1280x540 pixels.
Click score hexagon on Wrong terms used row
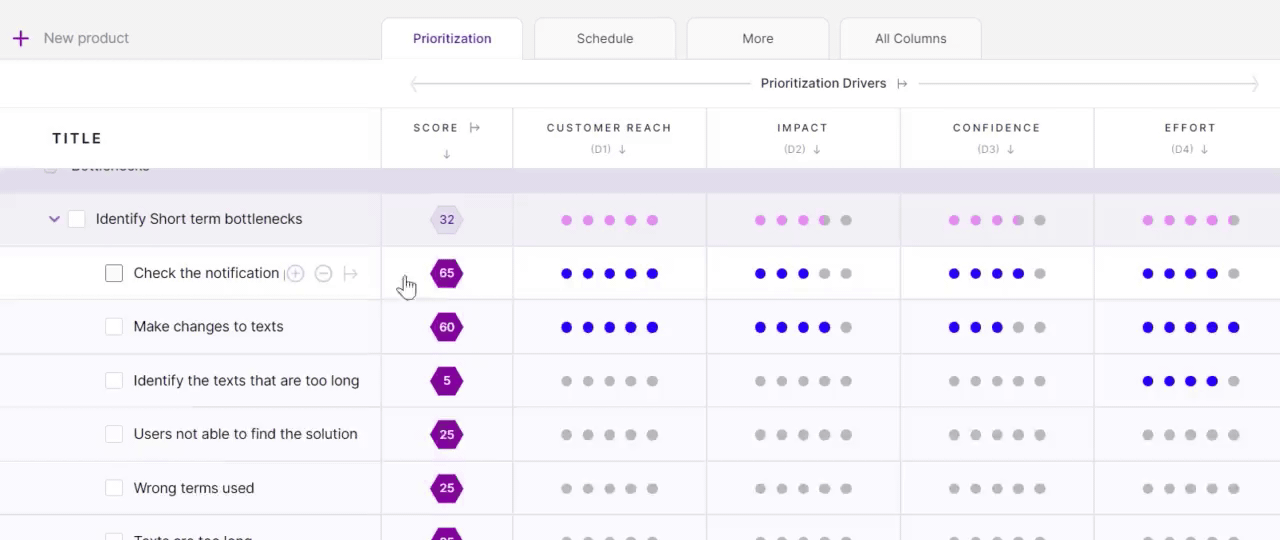[x=447, y=488]
